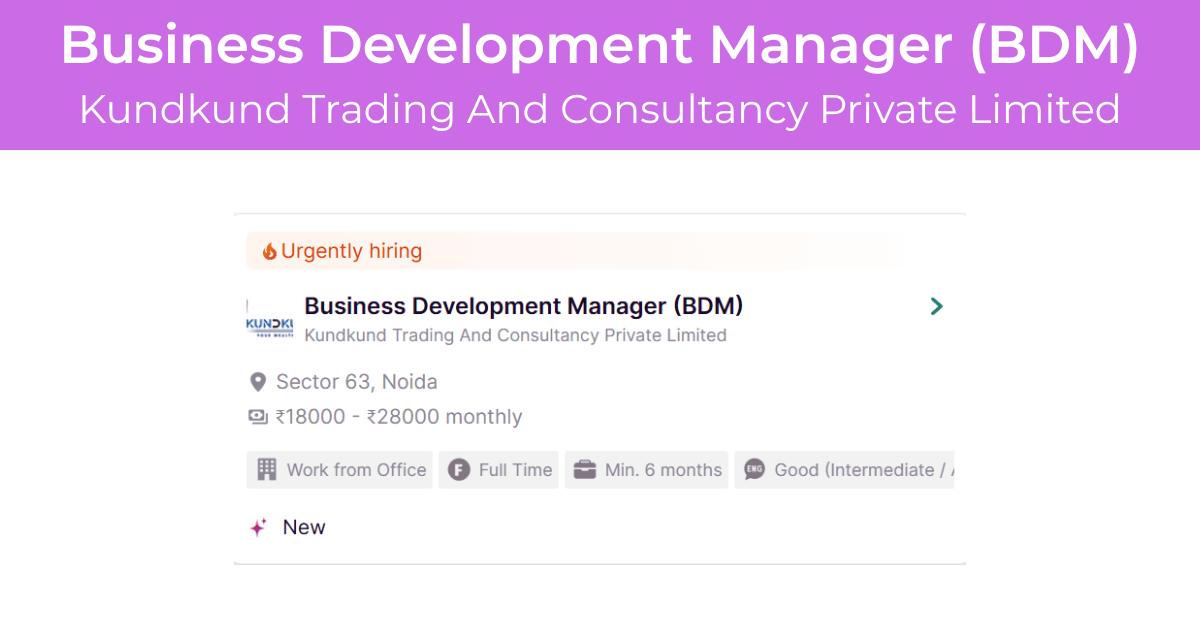The image size is (1200, 628).
Task: Click the ENG speech bubble icon
Action: pos(755,470)
